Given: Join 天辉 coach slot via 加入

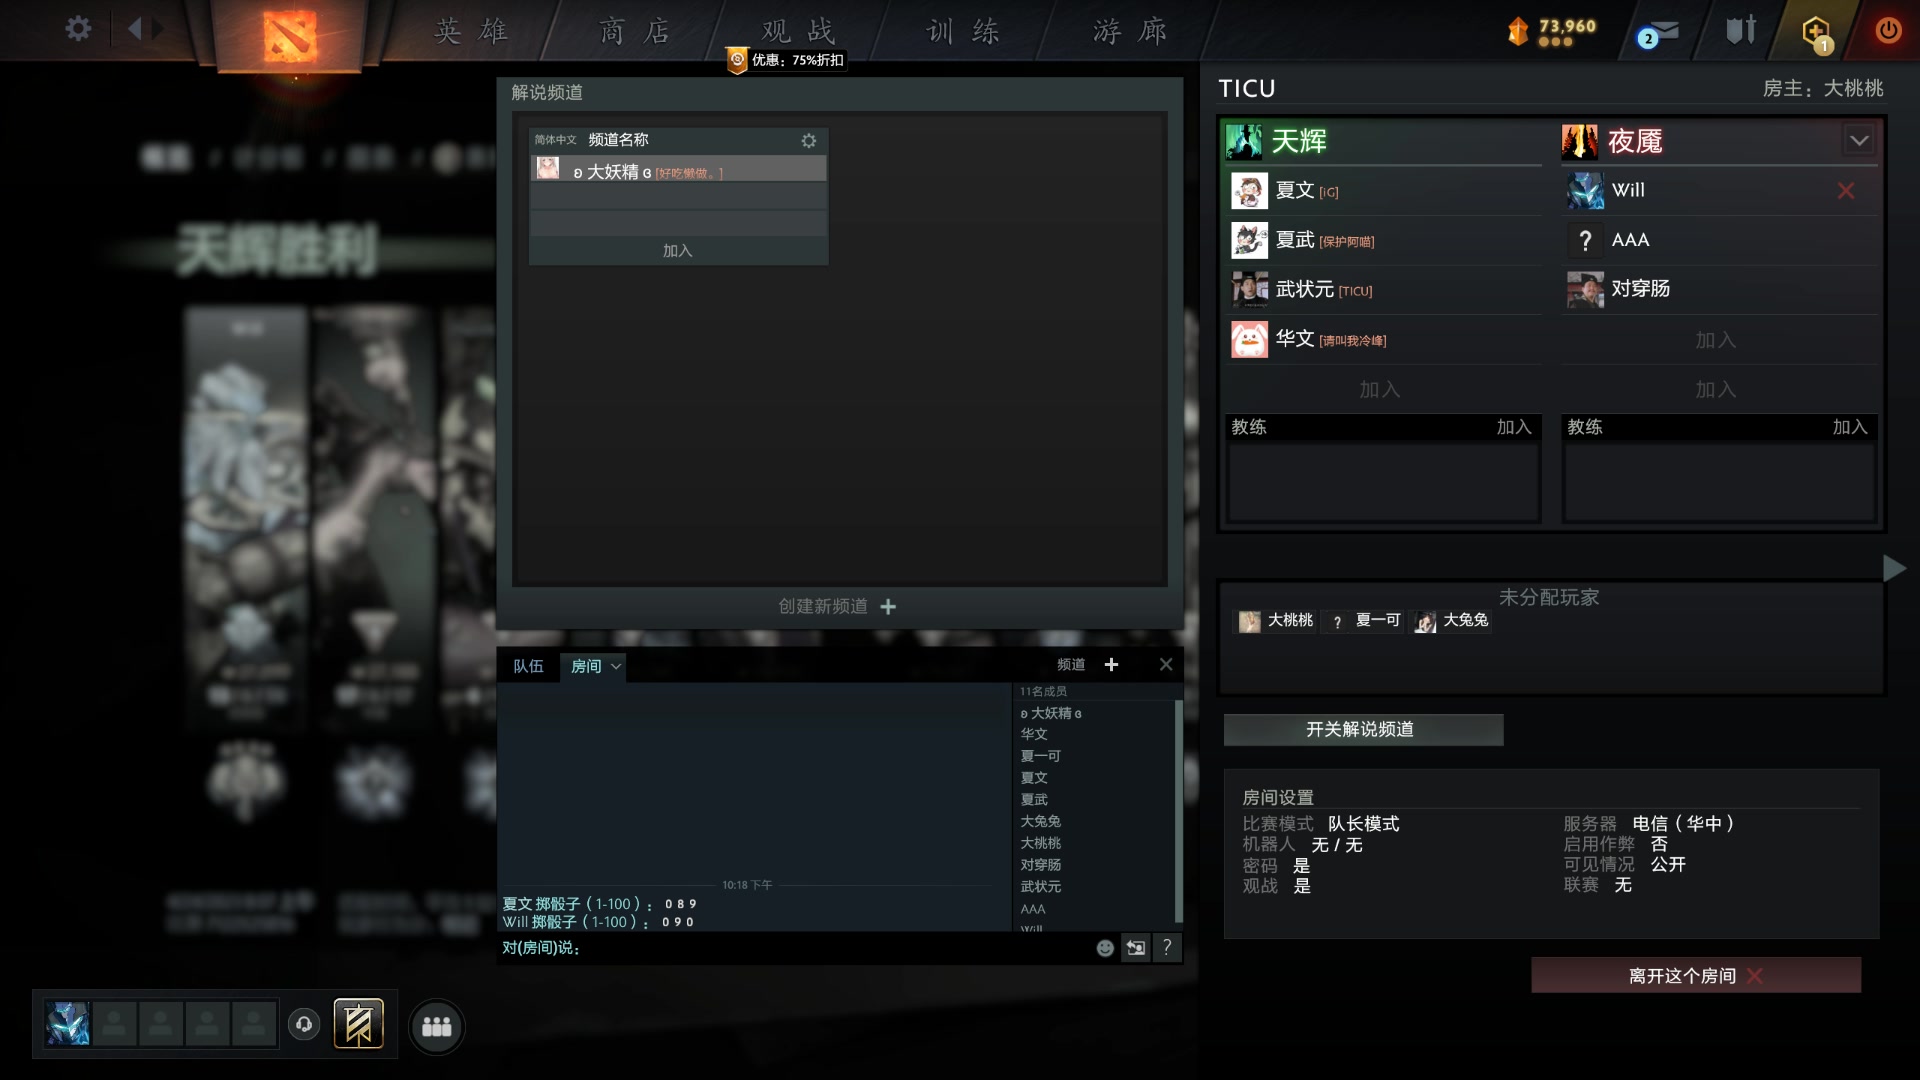Looking at the screenshot, I should 1514,427.
